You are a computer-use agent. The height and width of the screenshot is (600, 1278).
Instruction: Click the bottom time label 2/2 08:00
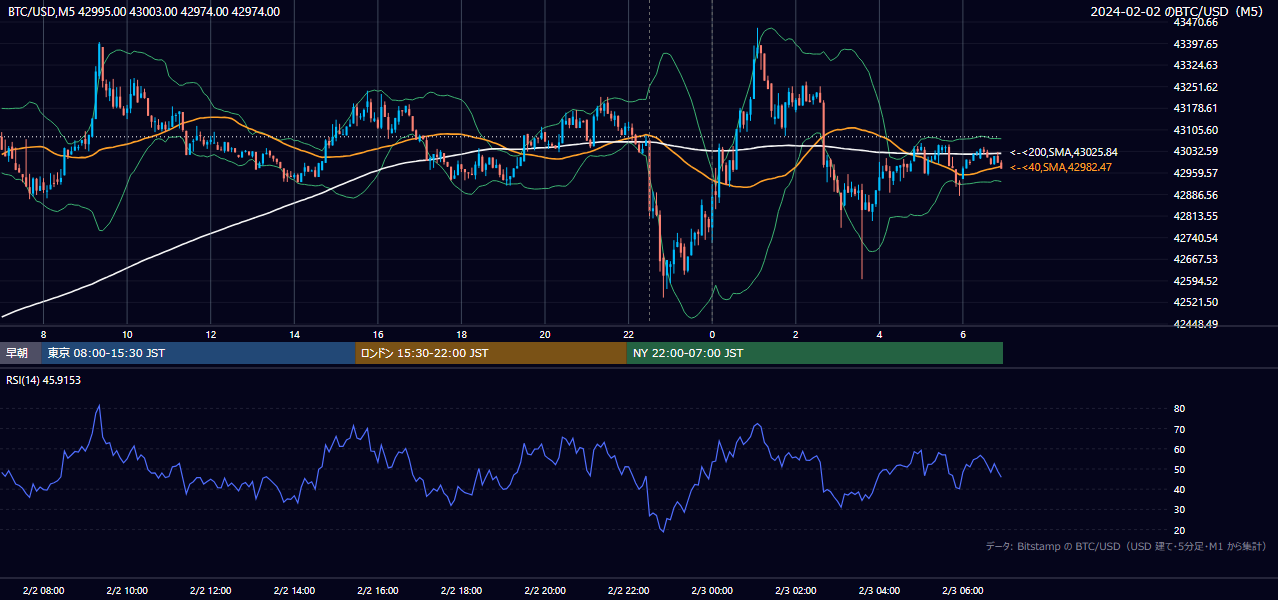click(x=43, y=590)
